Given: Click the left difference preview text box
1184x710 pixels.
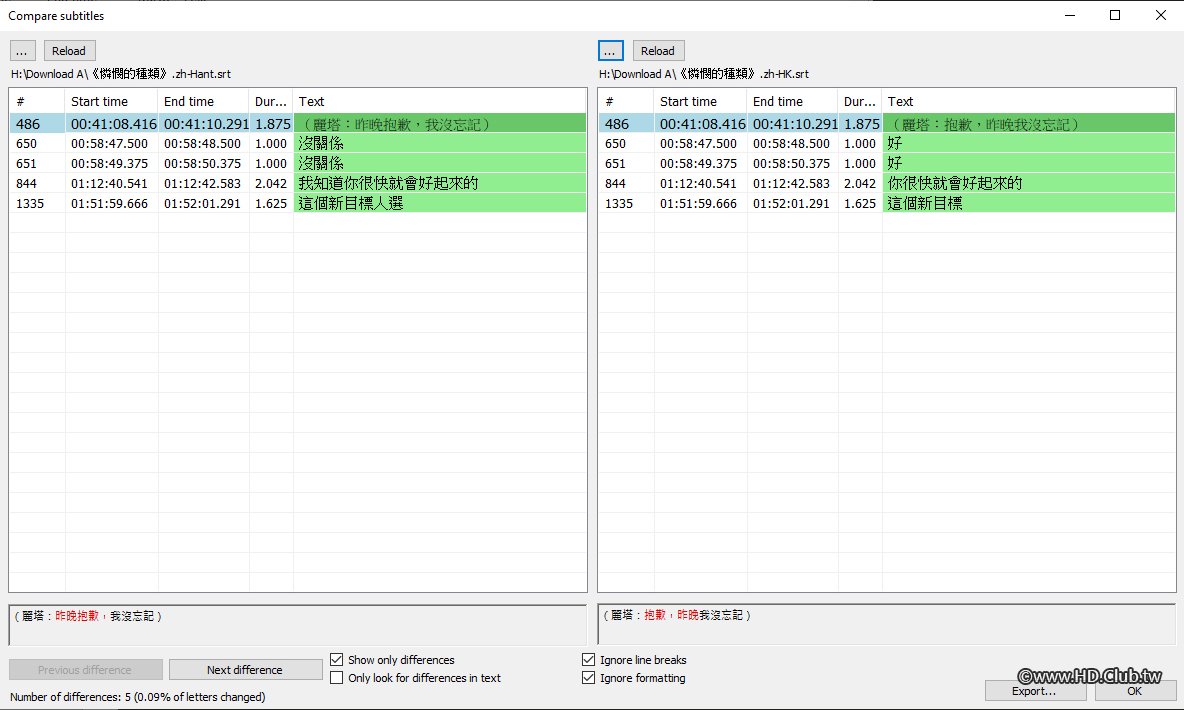Looking at the screenshot, I should pos(298,625).
